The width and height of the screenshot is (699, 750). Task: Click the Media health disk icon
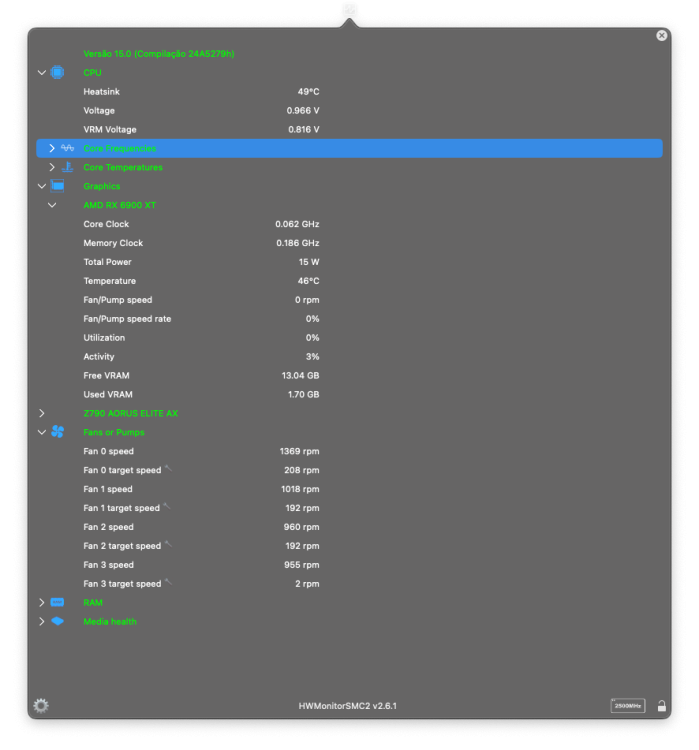57,621
